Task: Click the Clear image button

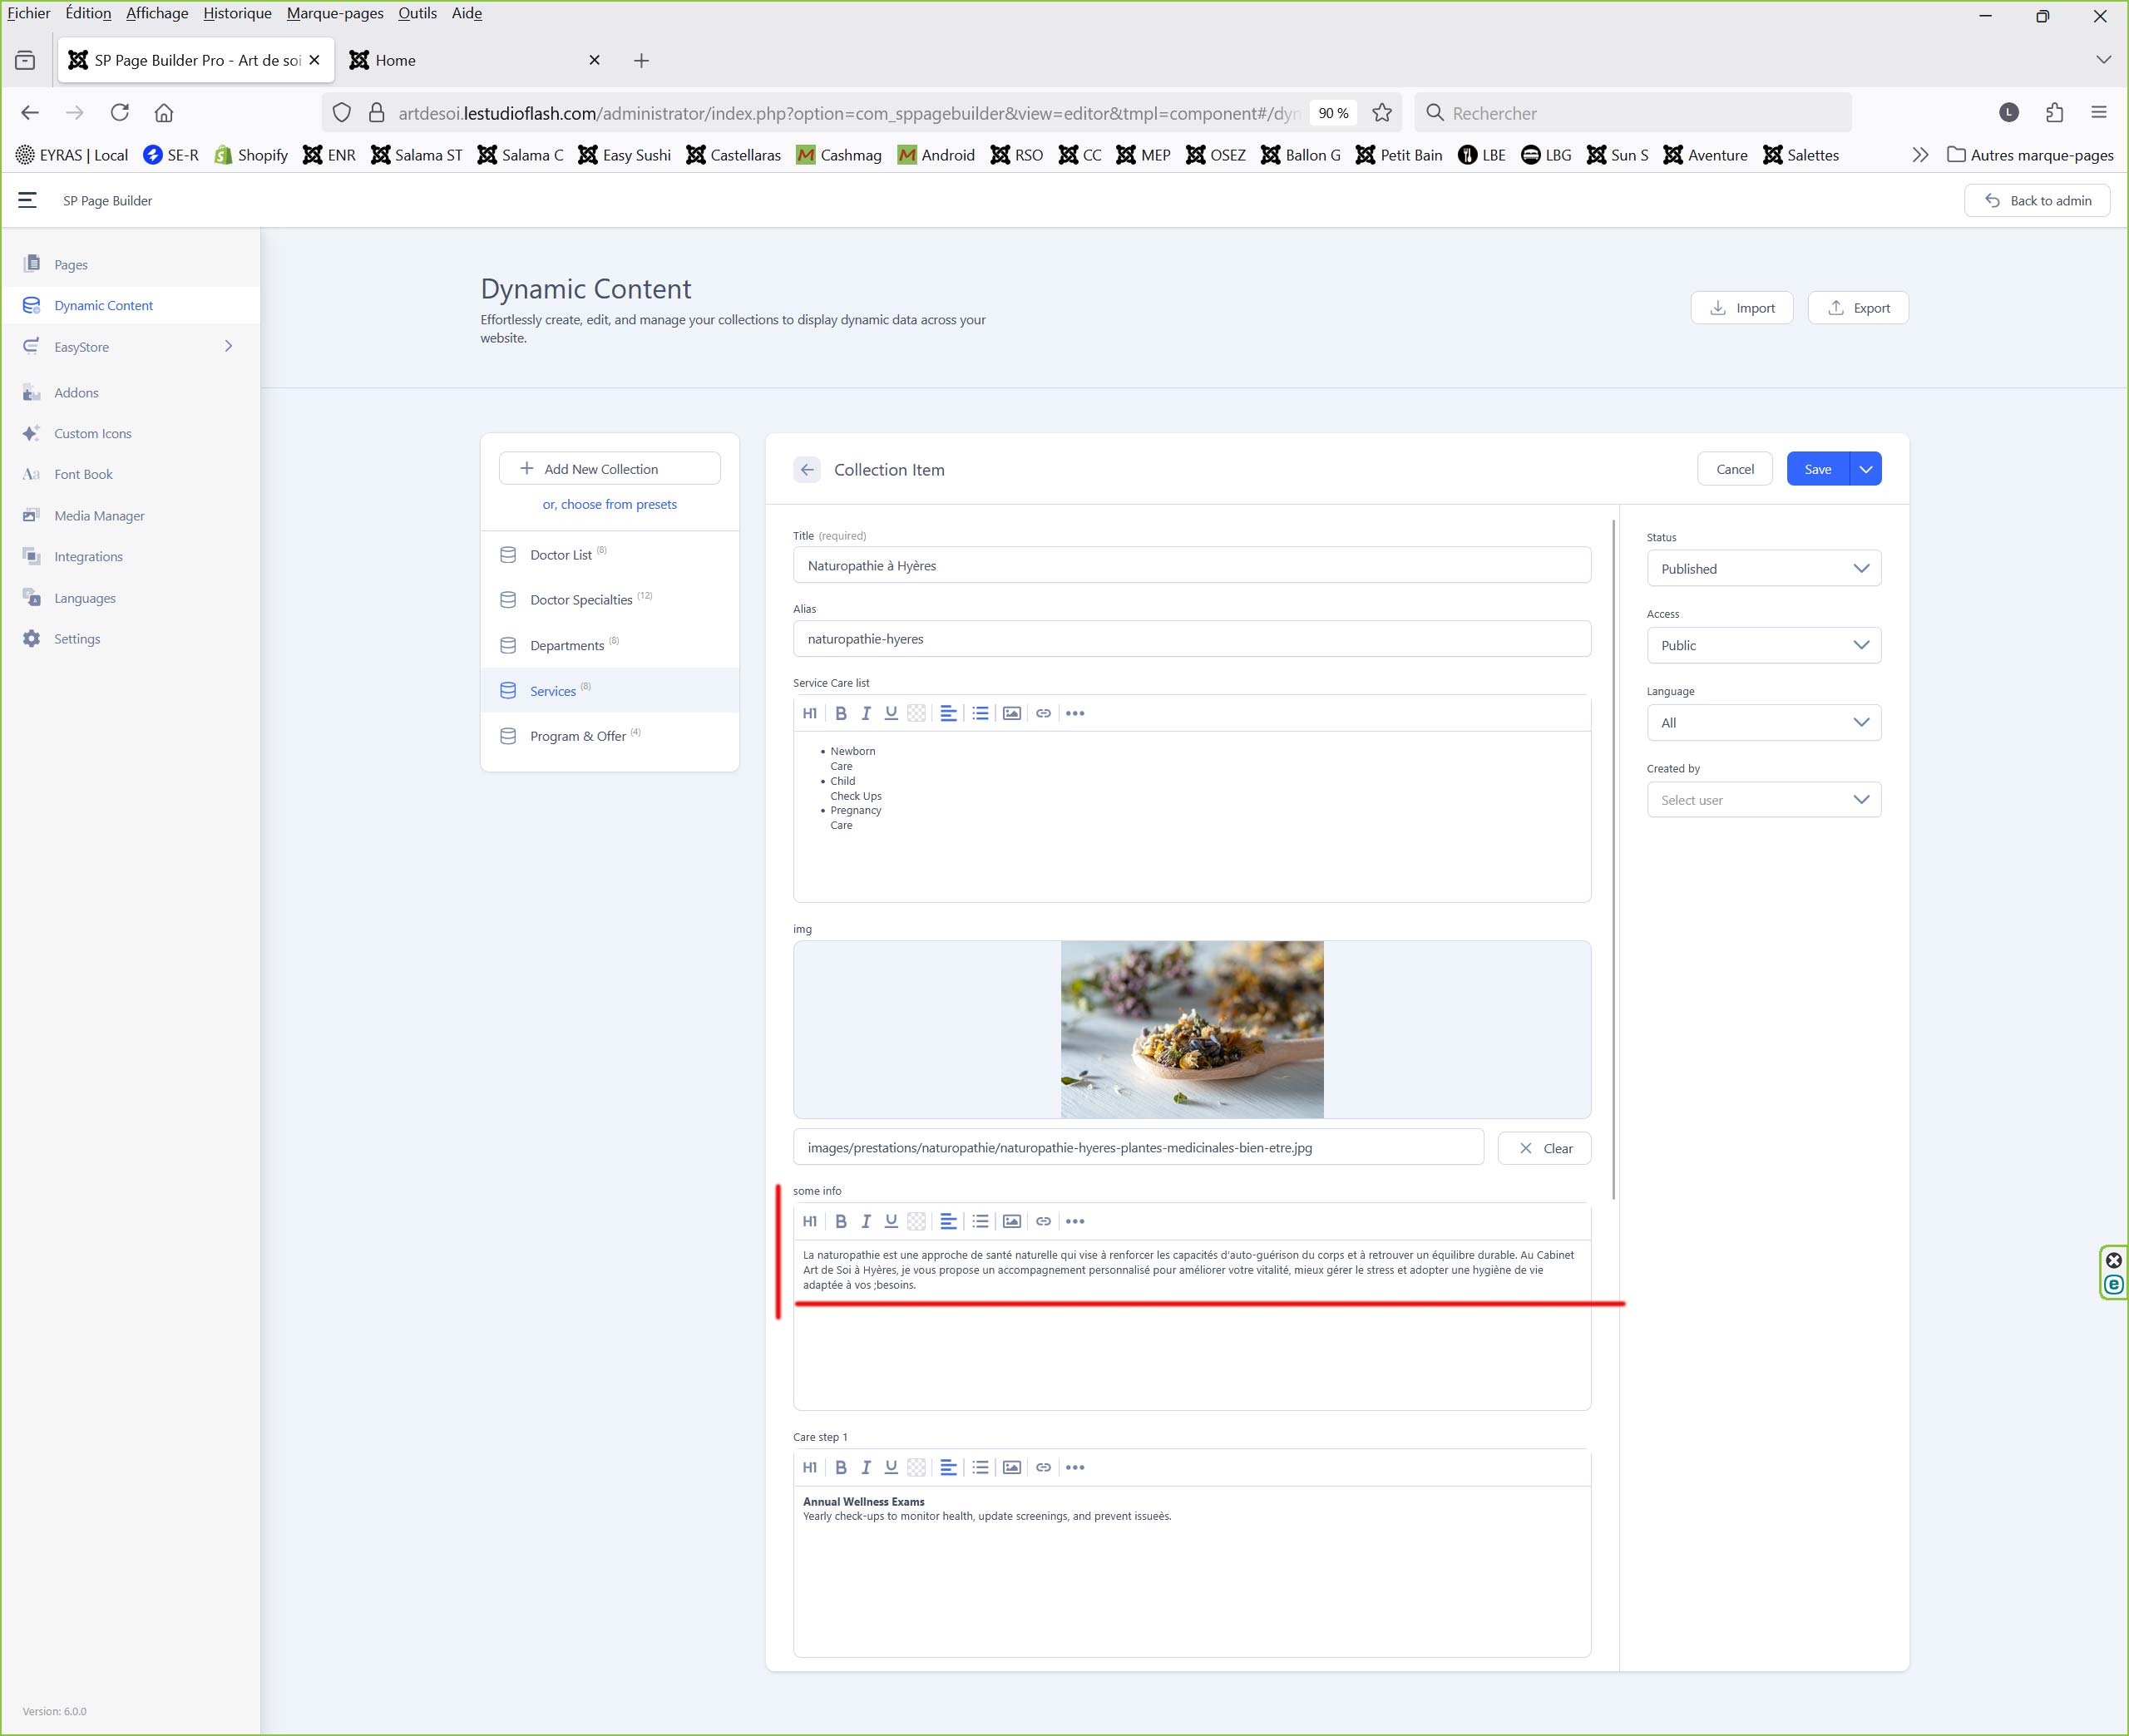Action: pos(1544,1148)
